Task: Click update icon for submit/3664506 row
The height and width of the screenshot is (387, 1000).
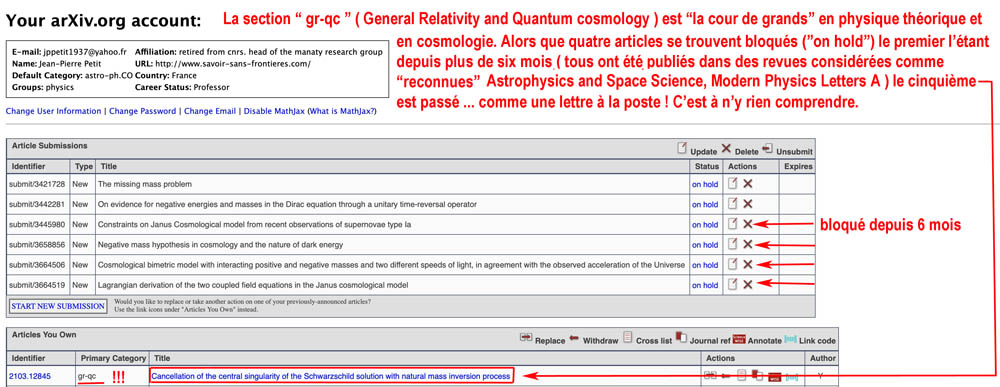Action: coord(733,264)
